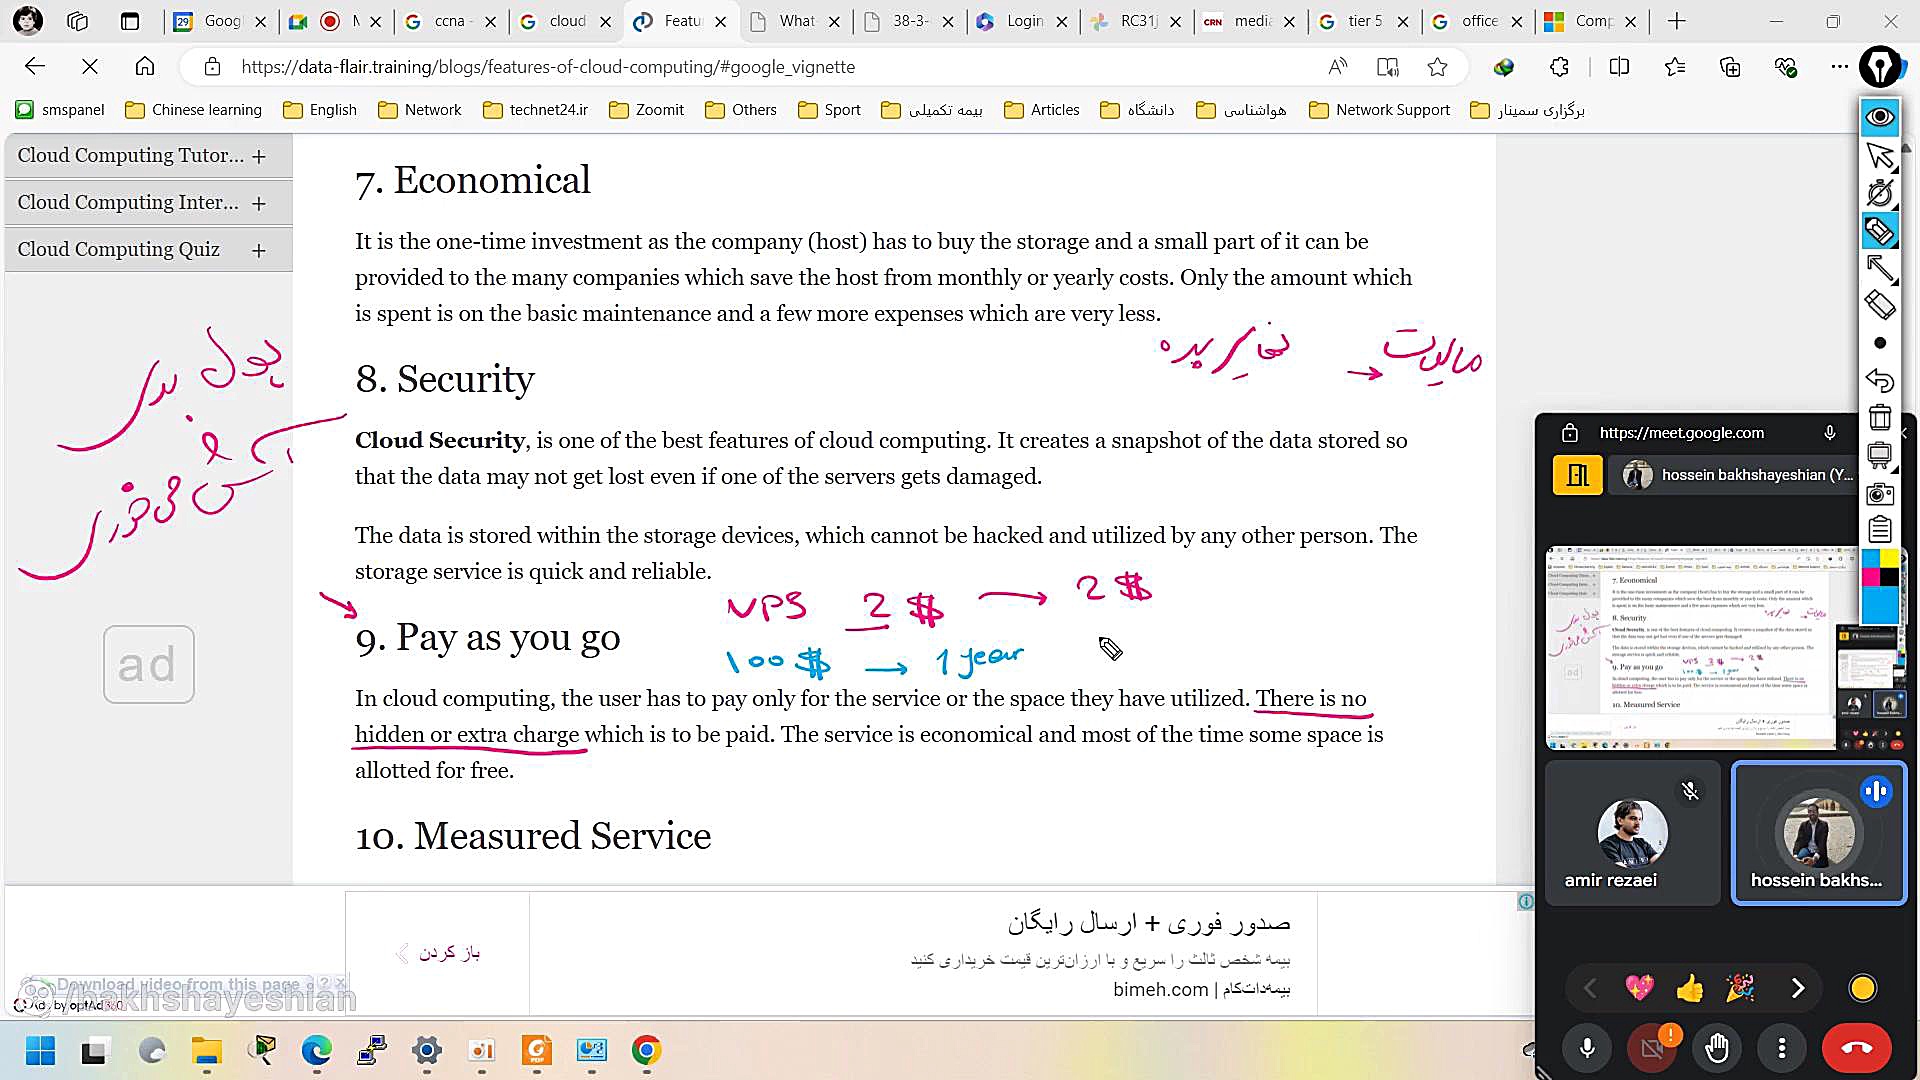This screenshot has height=1080, width=1920.
Task: Open browser collections icon
Action: pos(1730,67)
